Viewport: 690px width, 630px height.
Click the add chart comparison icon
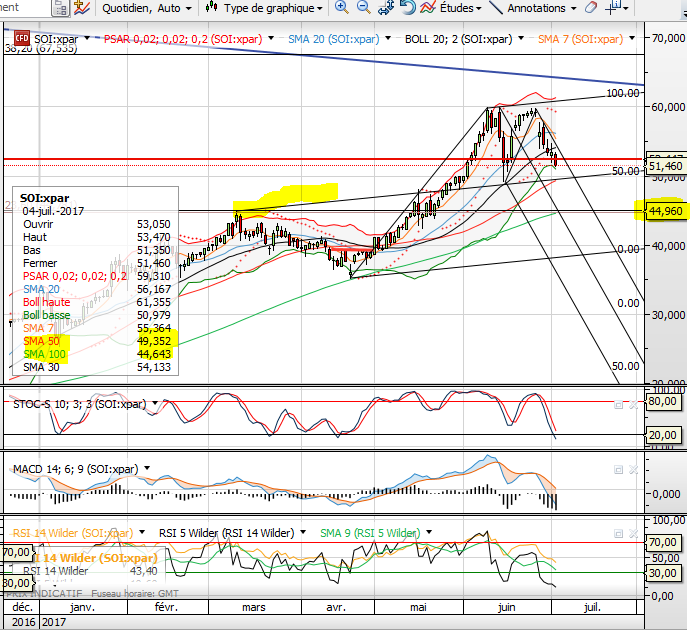coord(82,7)
